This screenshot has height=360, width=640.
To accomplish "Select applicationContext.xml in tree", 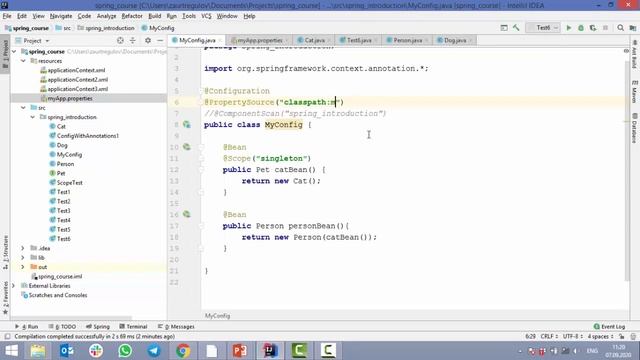I will (x=76, y=70).
